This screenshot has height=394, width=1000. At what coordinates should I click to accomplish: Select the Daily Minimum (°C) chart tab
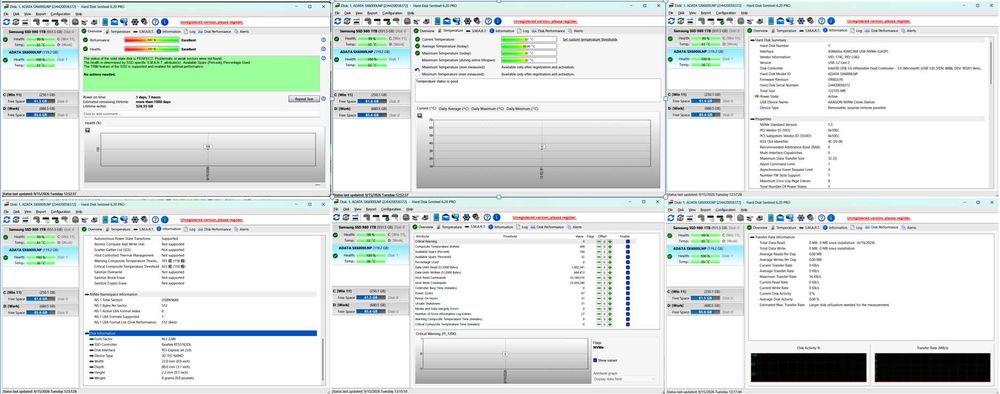coord(522,108)
